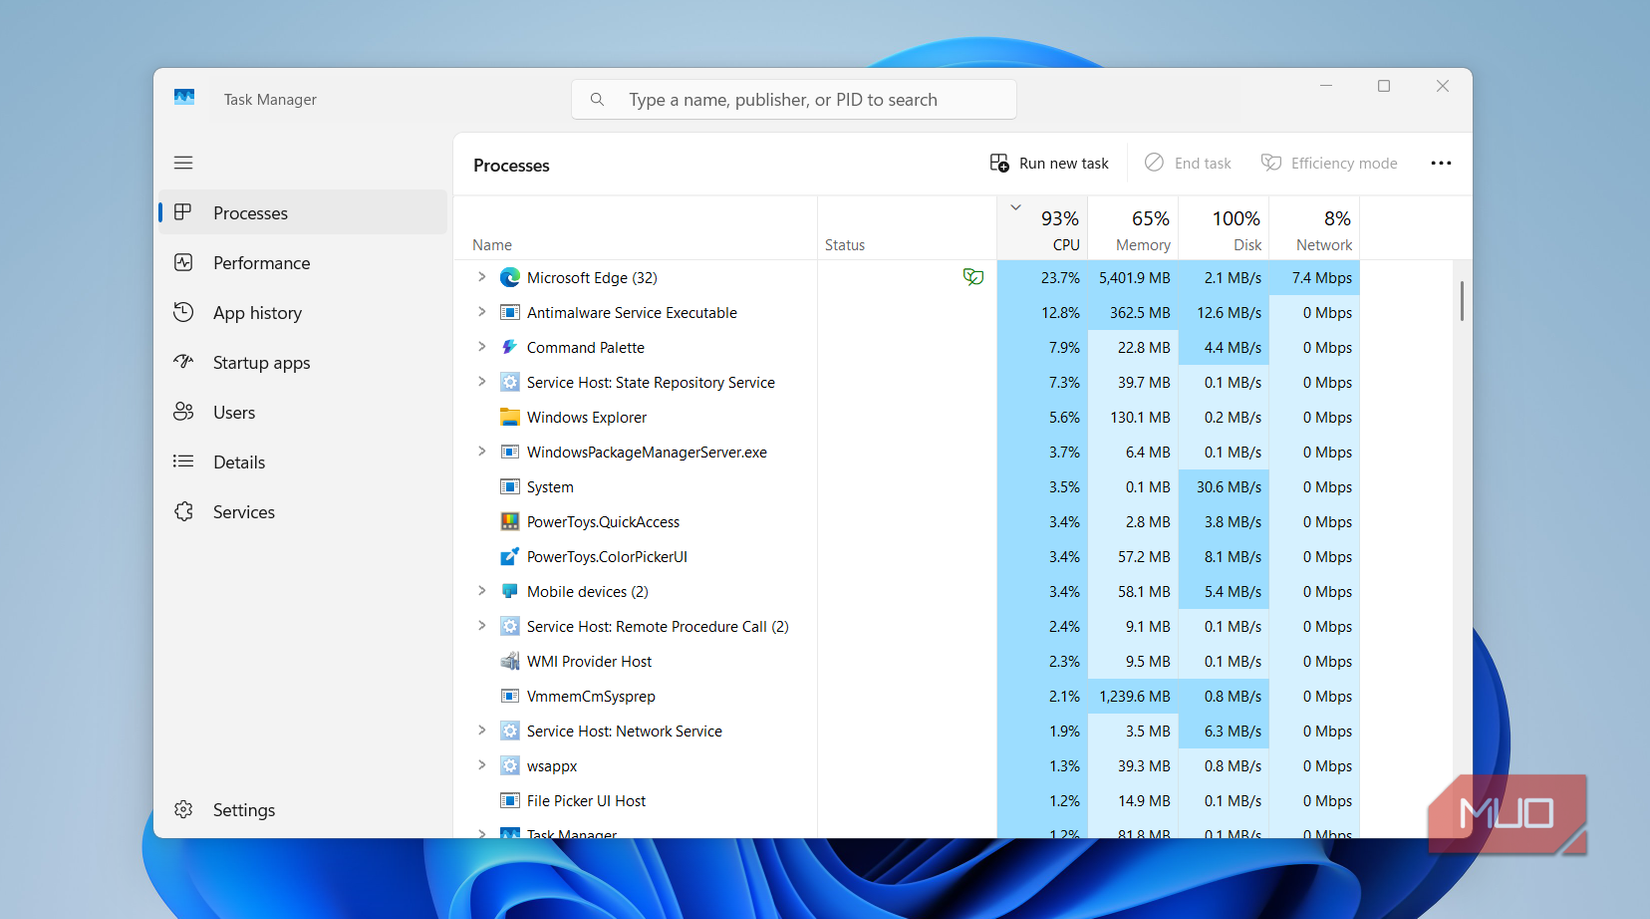Click the search magnifier icon
Image resolution: width=1650 pixels, height=919 pixels.
[x=597, y=99]
